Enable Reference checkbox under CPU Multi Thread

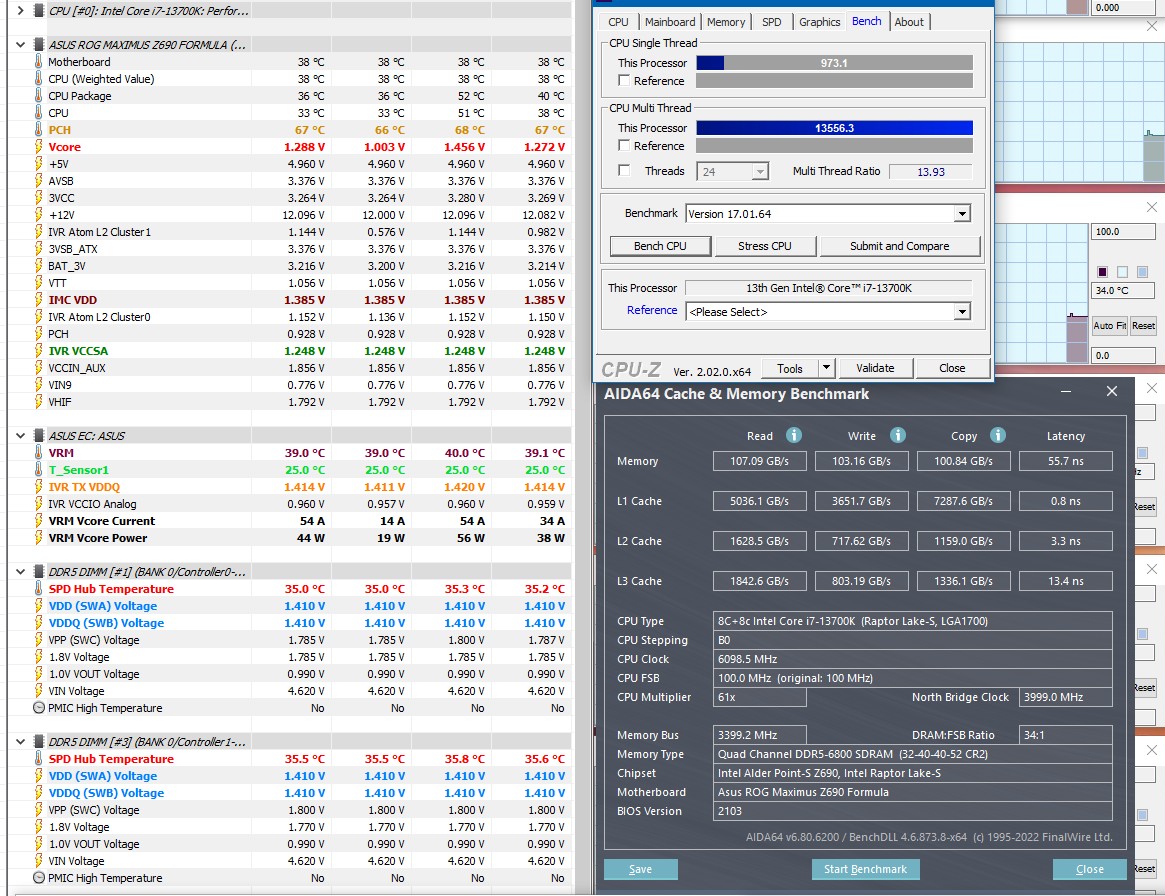click(624, 146)
